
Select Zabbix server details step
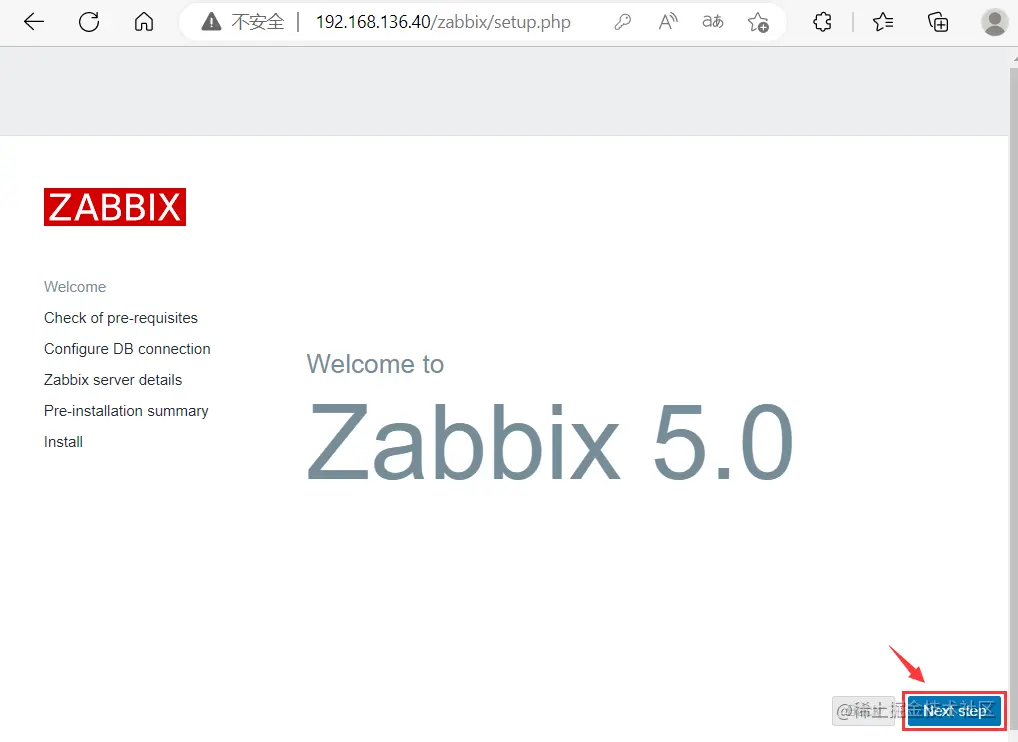113,380
